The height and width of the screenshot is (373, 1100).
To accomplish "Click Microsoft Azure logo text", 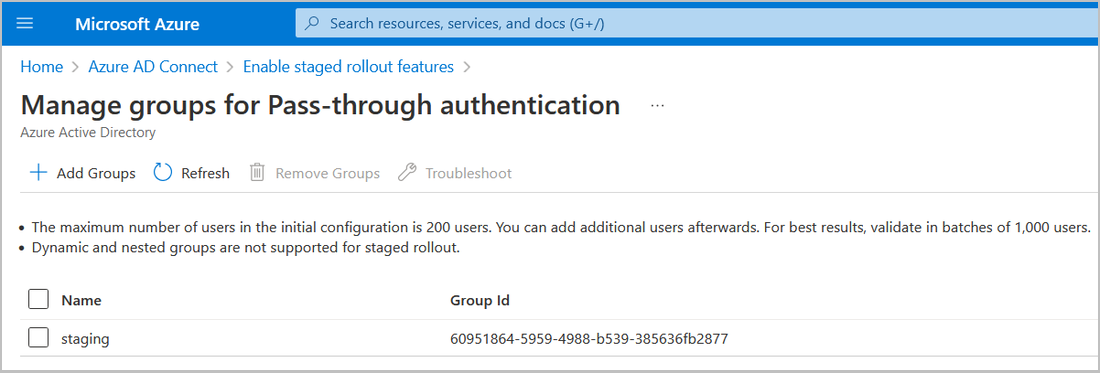I will [138, 25].
